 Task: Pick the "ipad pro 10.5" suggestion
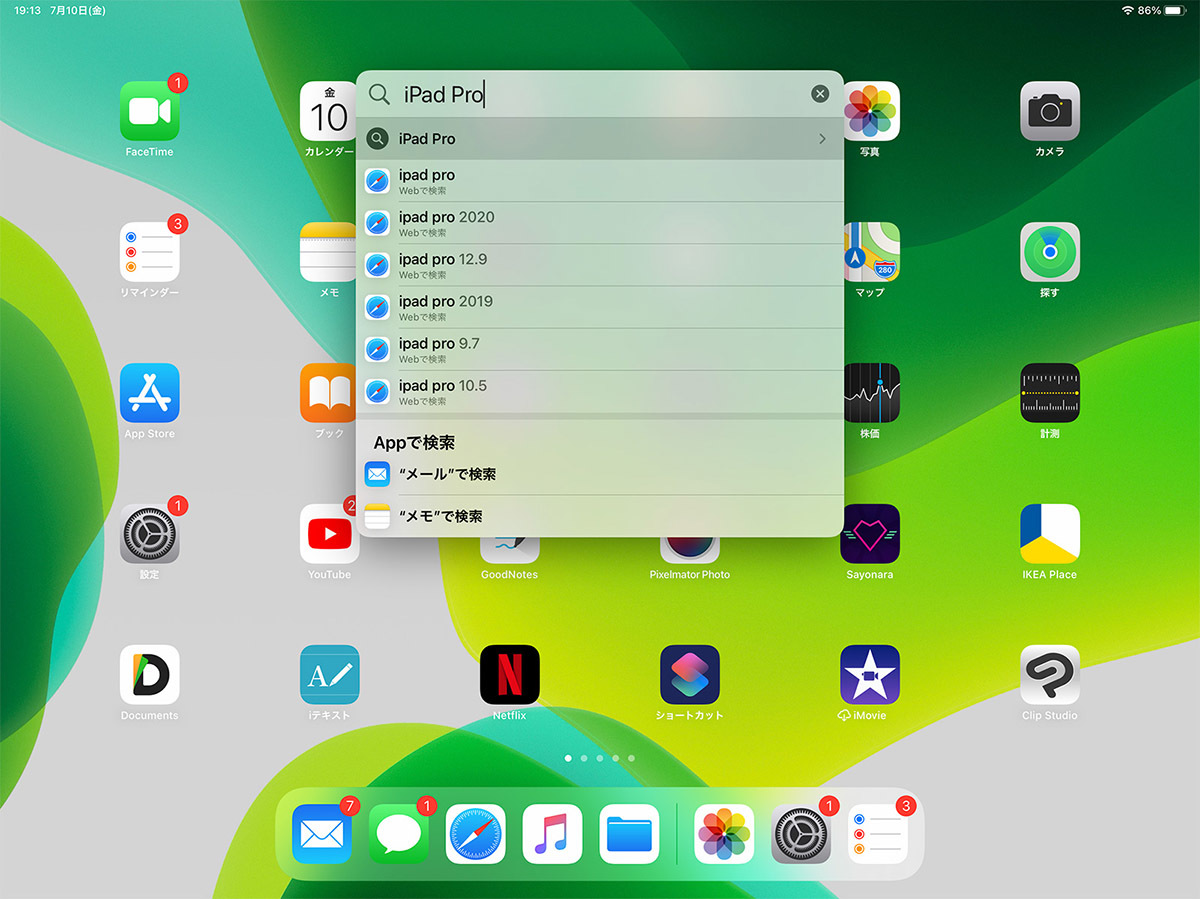600,391
